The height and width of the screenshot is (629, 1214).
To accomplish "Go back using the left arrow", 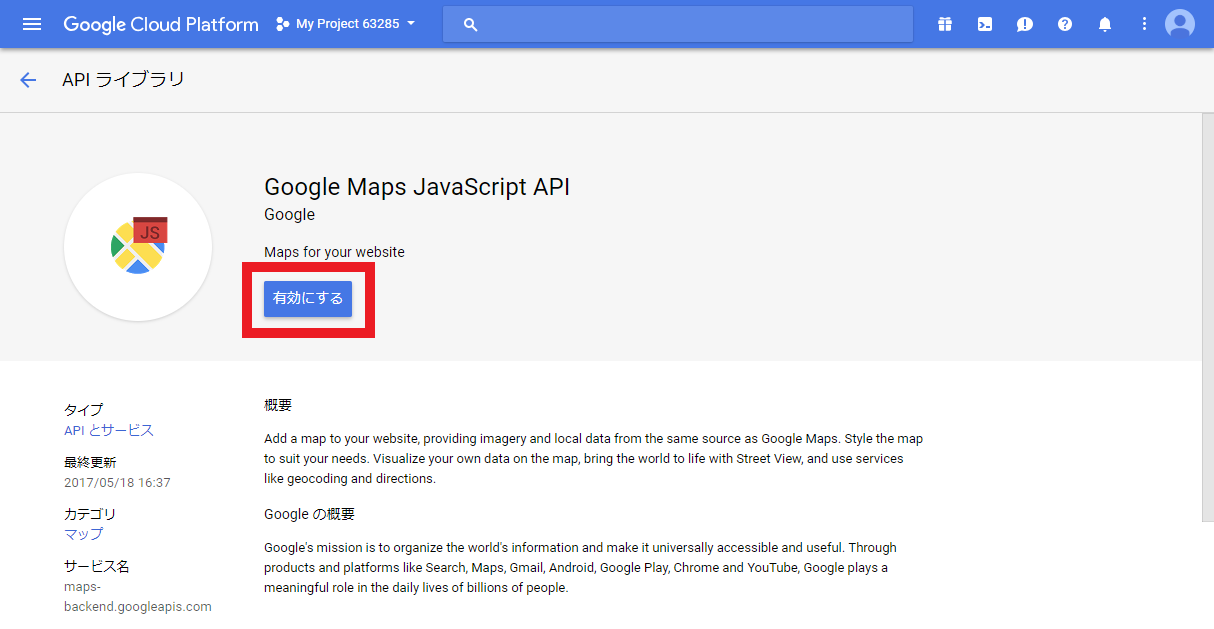I will coord(28,80).
